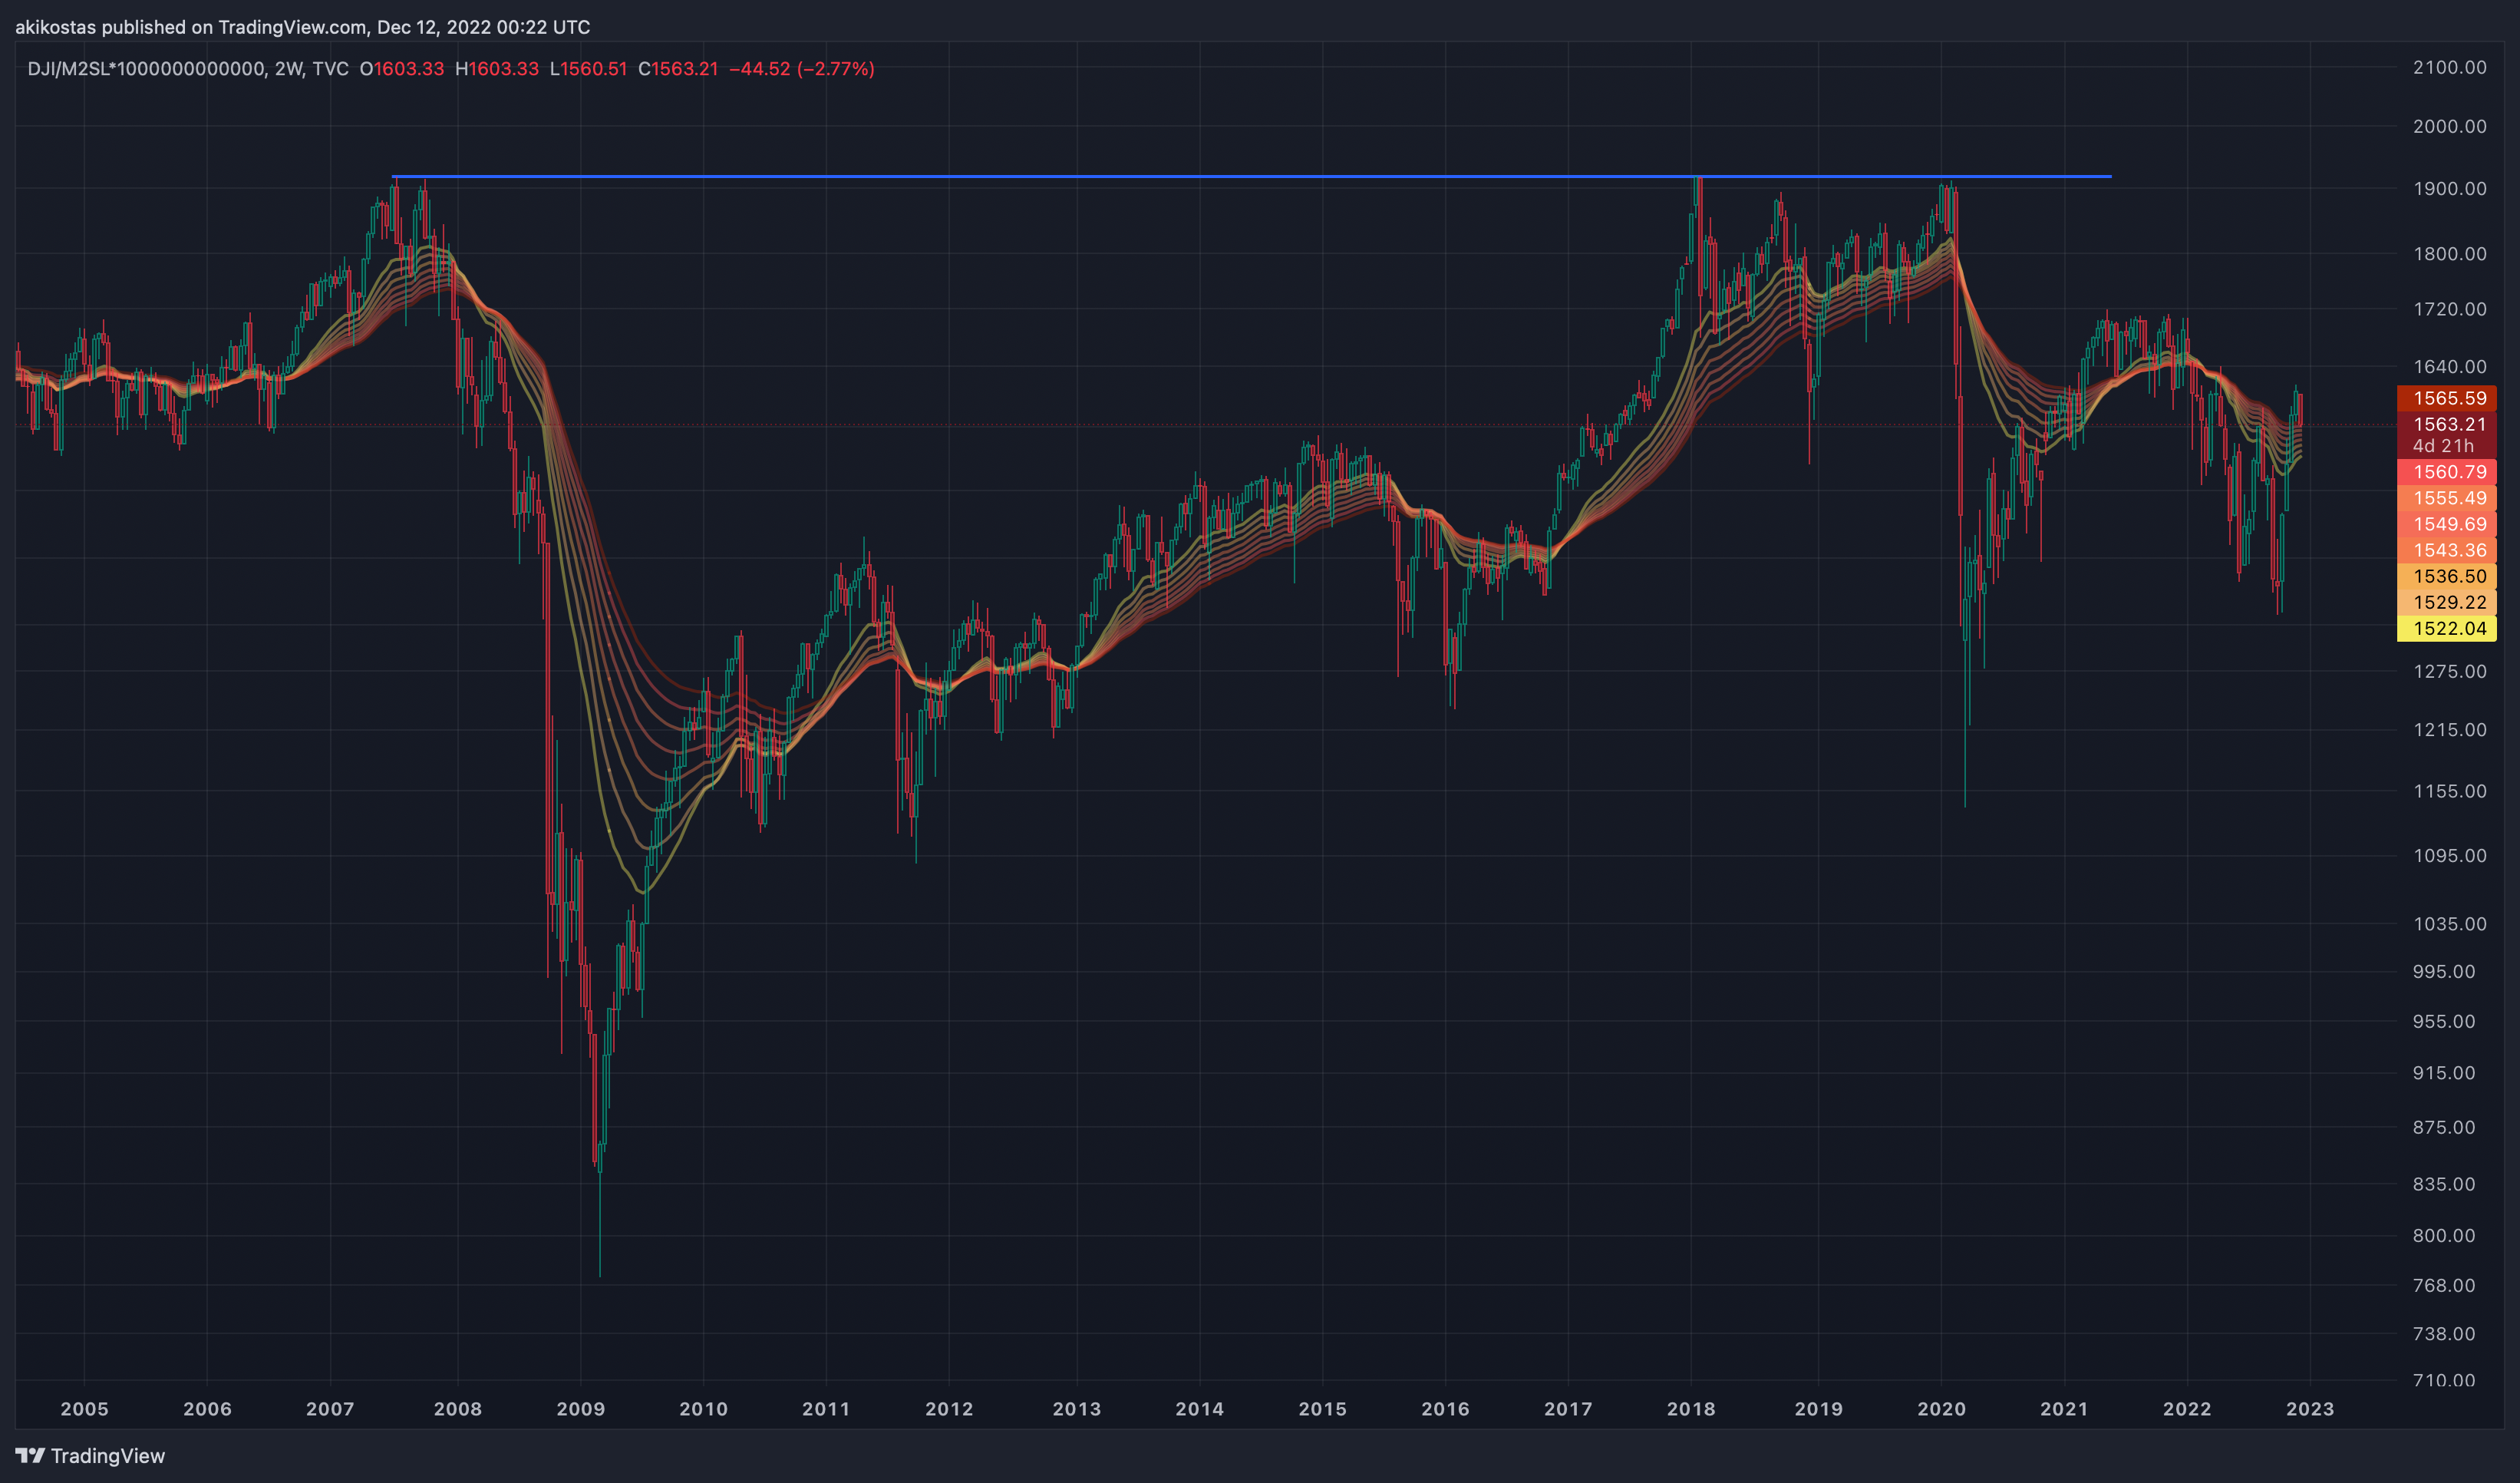The height and width of the screenshot is (1483, 2520).
Task: Click the TradingView logo icon
Action: coord(30,1456)
